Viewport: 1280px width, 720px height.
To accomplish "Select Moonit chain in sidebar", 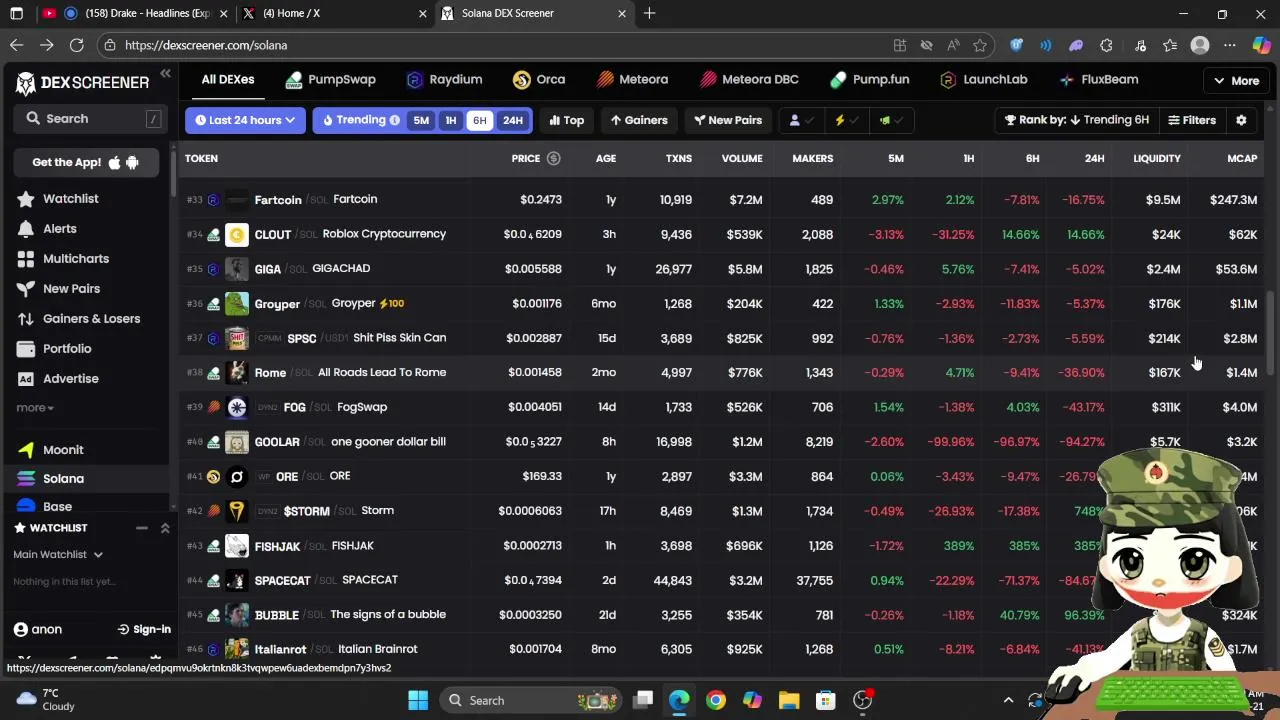I will [x=63, y=450].
